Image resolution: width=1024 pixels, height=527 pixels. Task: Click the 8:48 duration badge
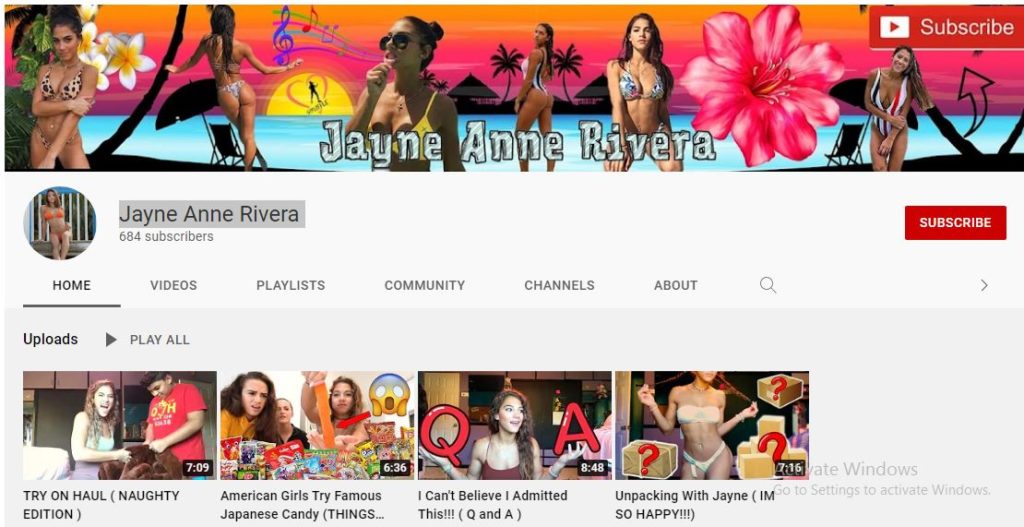click(x=592, y=468)
